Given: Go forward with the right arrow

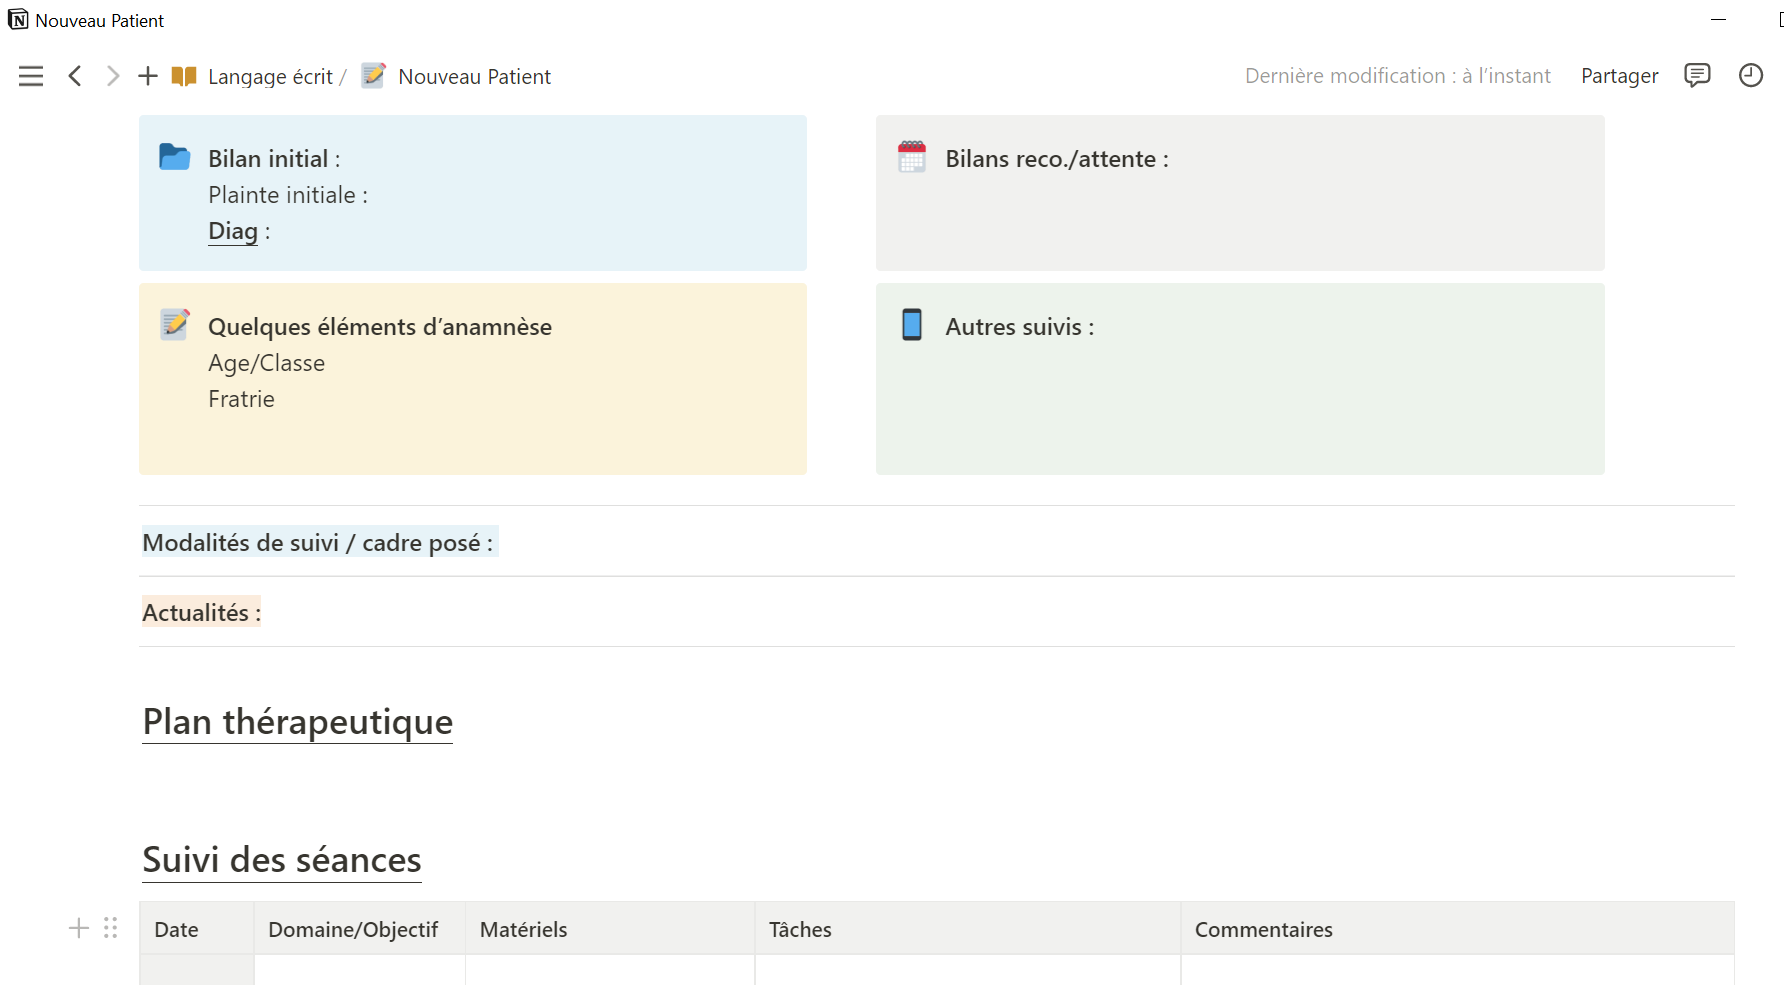Looking at the screenshot, I should point(113,76).
